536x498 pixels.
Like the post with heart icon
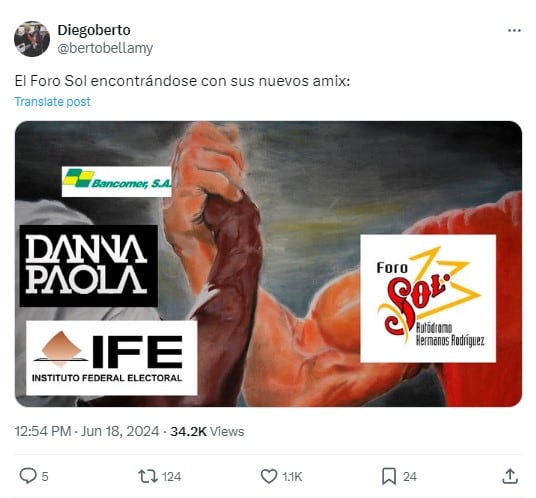(269, 476)
